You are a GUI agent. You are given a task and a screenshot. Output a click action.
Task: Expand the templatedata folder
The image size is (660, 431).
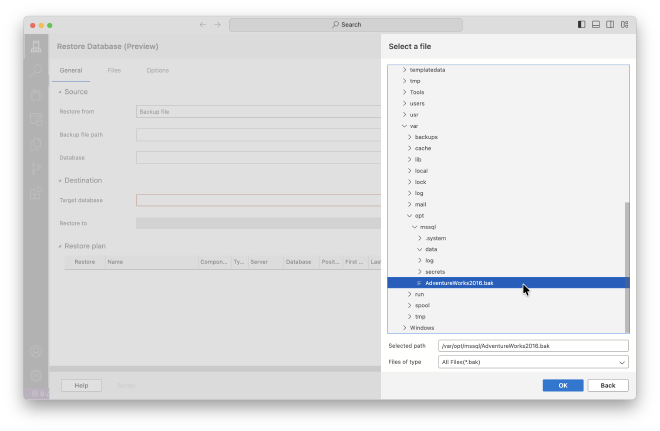404,70
